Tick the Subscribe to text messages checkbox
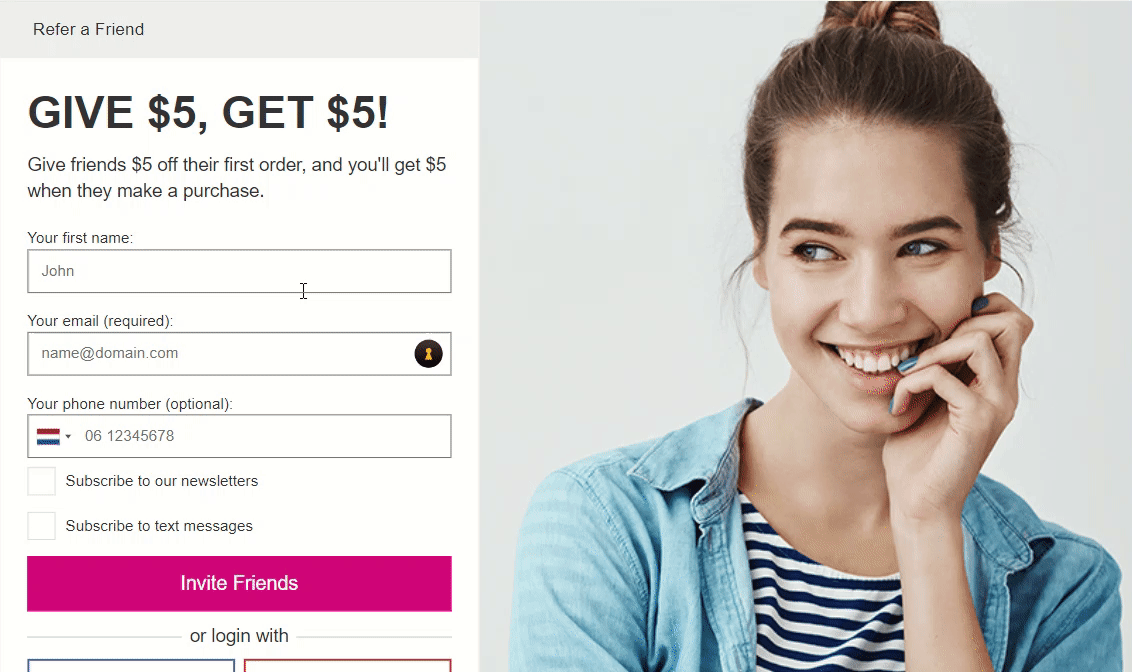Viewport: 1132px width, 672px height. coord(41,526)
